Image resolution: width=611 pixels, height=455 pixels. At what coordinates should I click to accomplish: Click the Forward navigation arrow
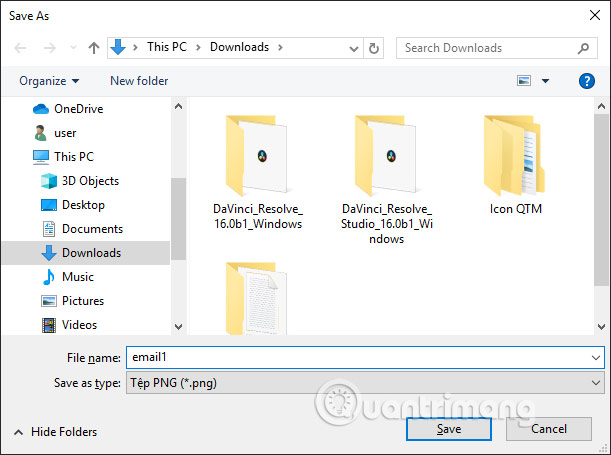click(x=49, y=48)
